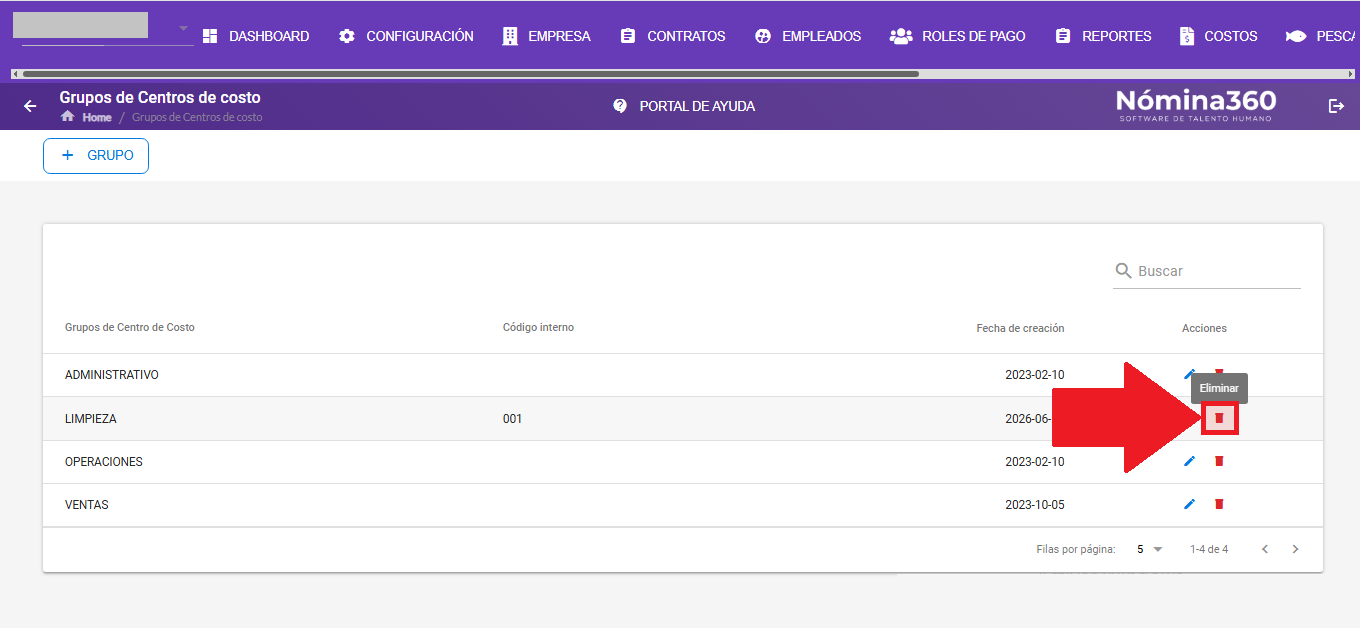Sort by the Código interno column header

pos(538,328)
